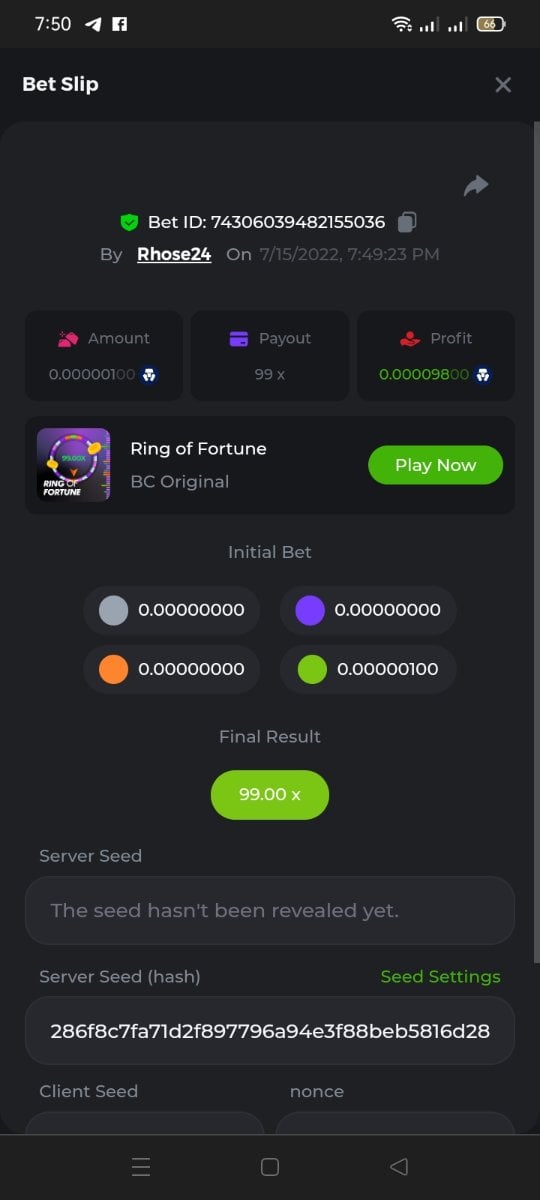Tap the green verified shield icon
The image size is (540, 1200).
pos(129,222)
